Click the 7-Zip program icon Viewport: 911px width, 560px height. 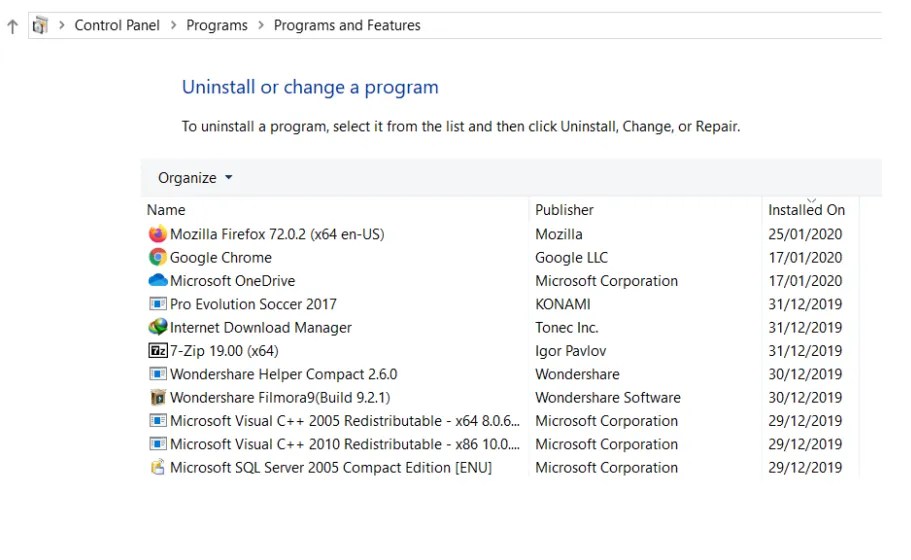157,351
